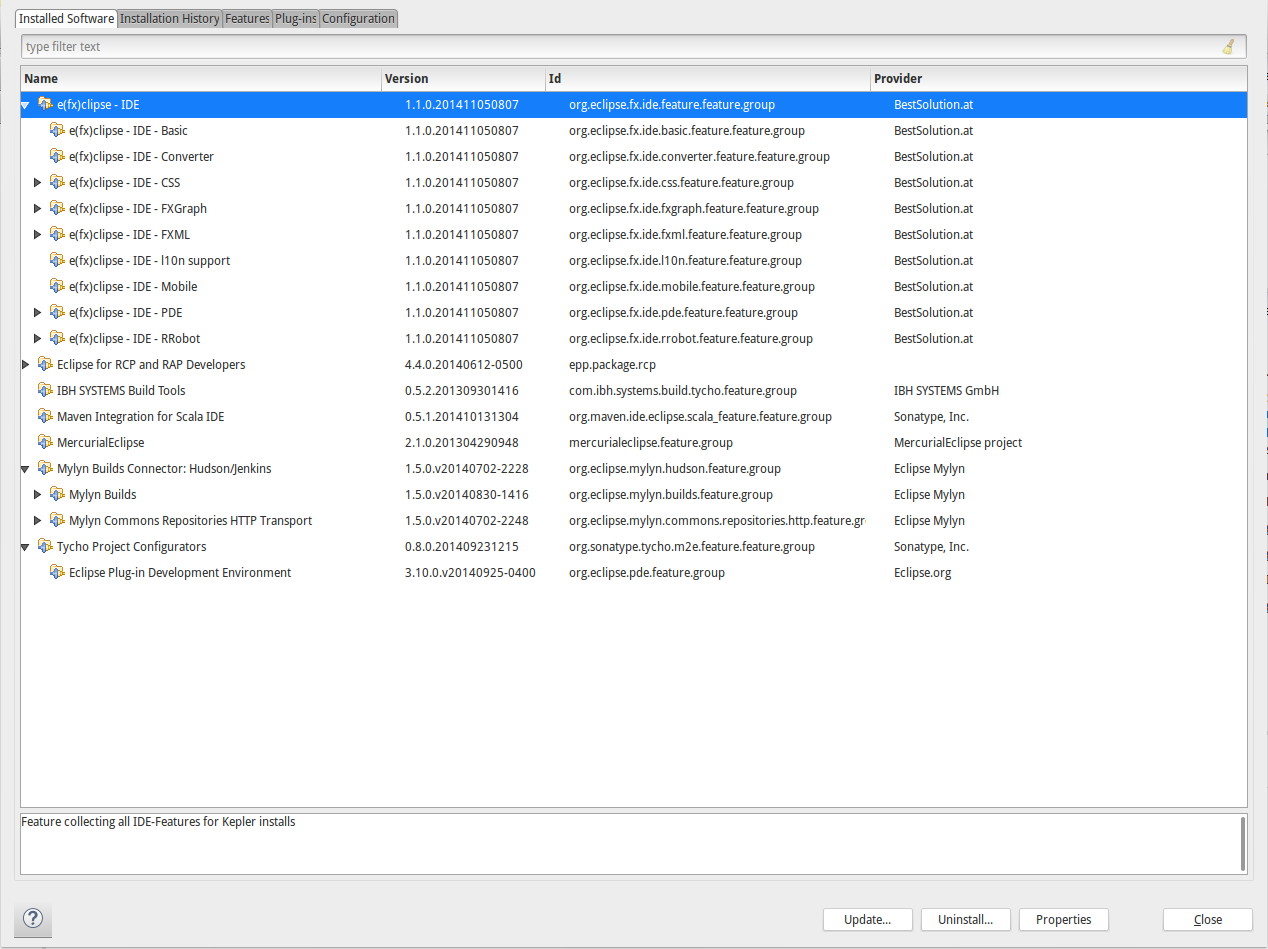Collapse Mylyn Builds Connector: Hudson/Jenkins node
This screenshot has height=949, width=1268.
click(x=26, y=469)
